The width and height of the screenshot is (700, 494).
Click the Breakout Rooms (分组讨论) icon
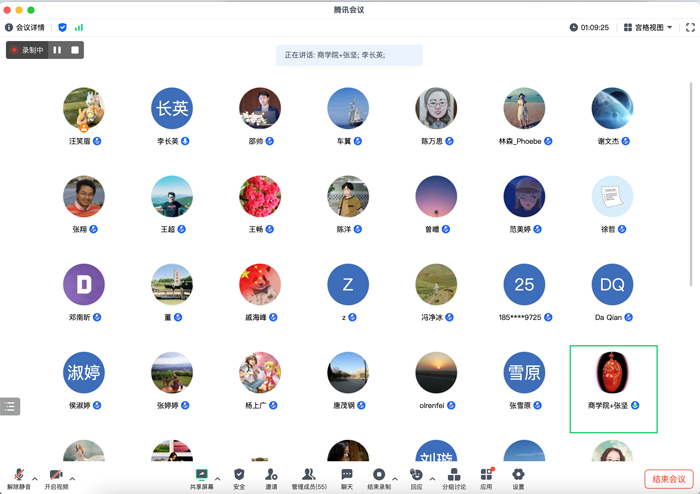coord(454,476)
